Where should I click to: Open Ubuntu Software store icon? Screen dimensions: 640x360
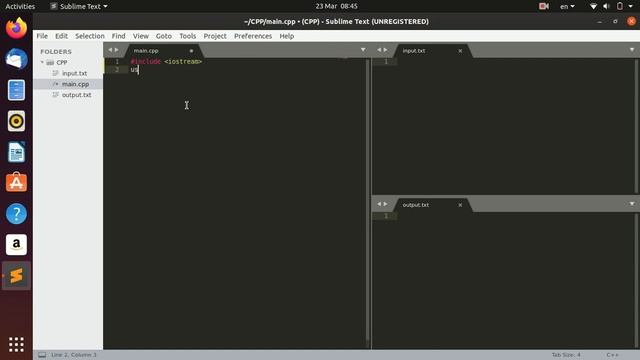16,182
